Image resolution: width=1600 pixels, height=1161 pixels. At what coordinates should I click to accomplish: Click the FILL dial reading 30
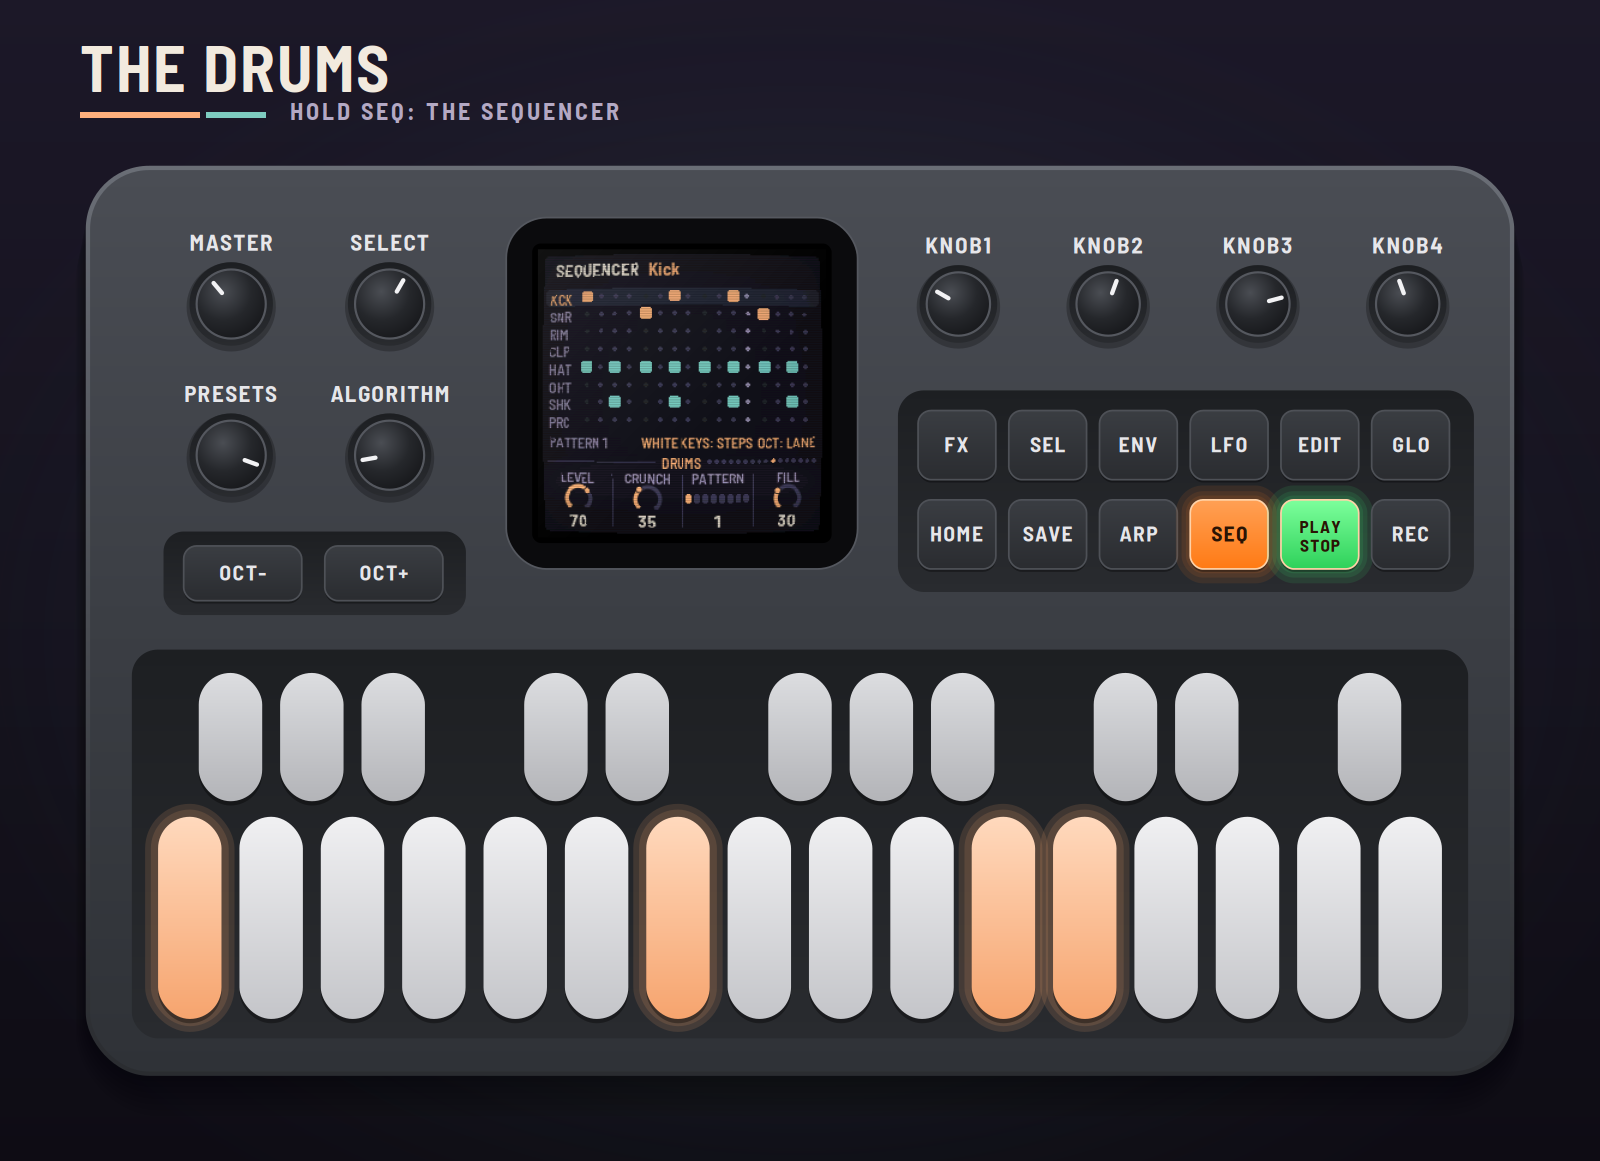786,497
